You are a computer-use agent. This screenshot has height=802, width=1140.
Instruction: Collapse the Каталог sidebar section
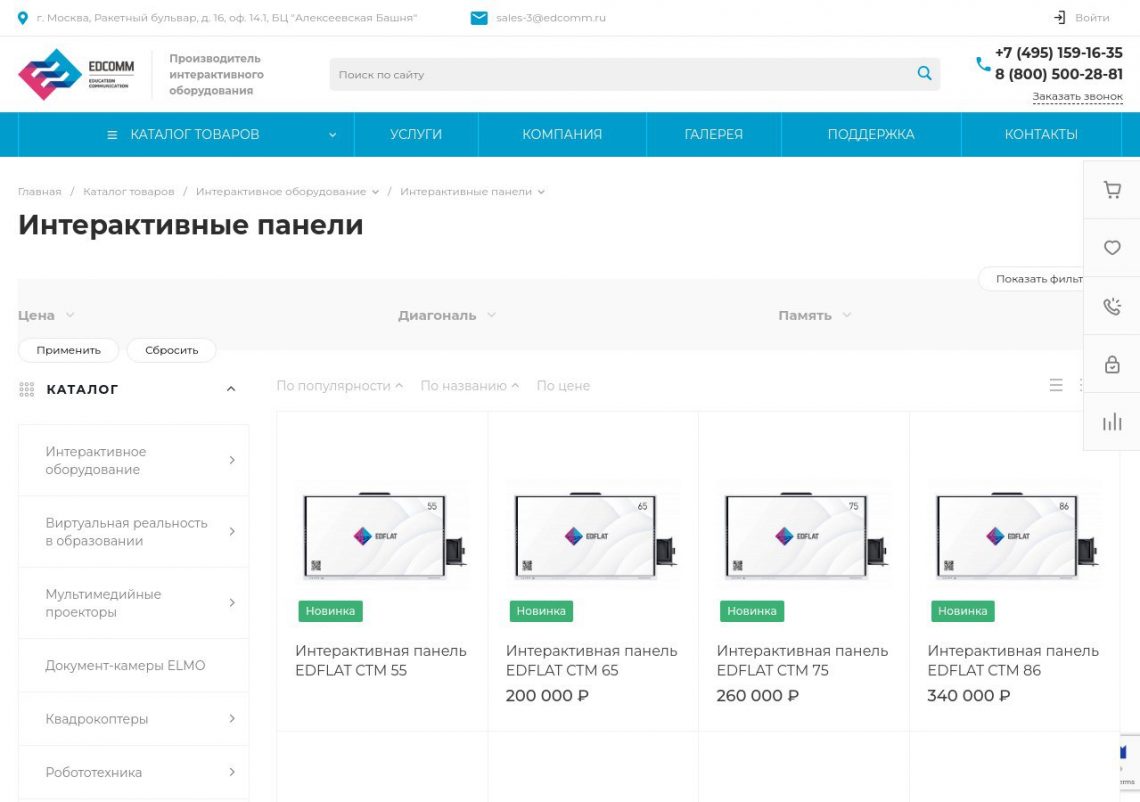point(231,389)
